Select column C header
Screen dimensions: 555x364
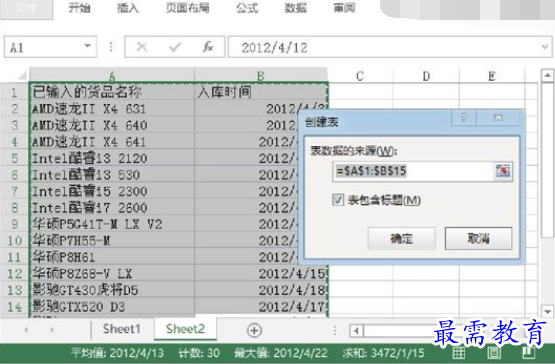pos(360,76)
